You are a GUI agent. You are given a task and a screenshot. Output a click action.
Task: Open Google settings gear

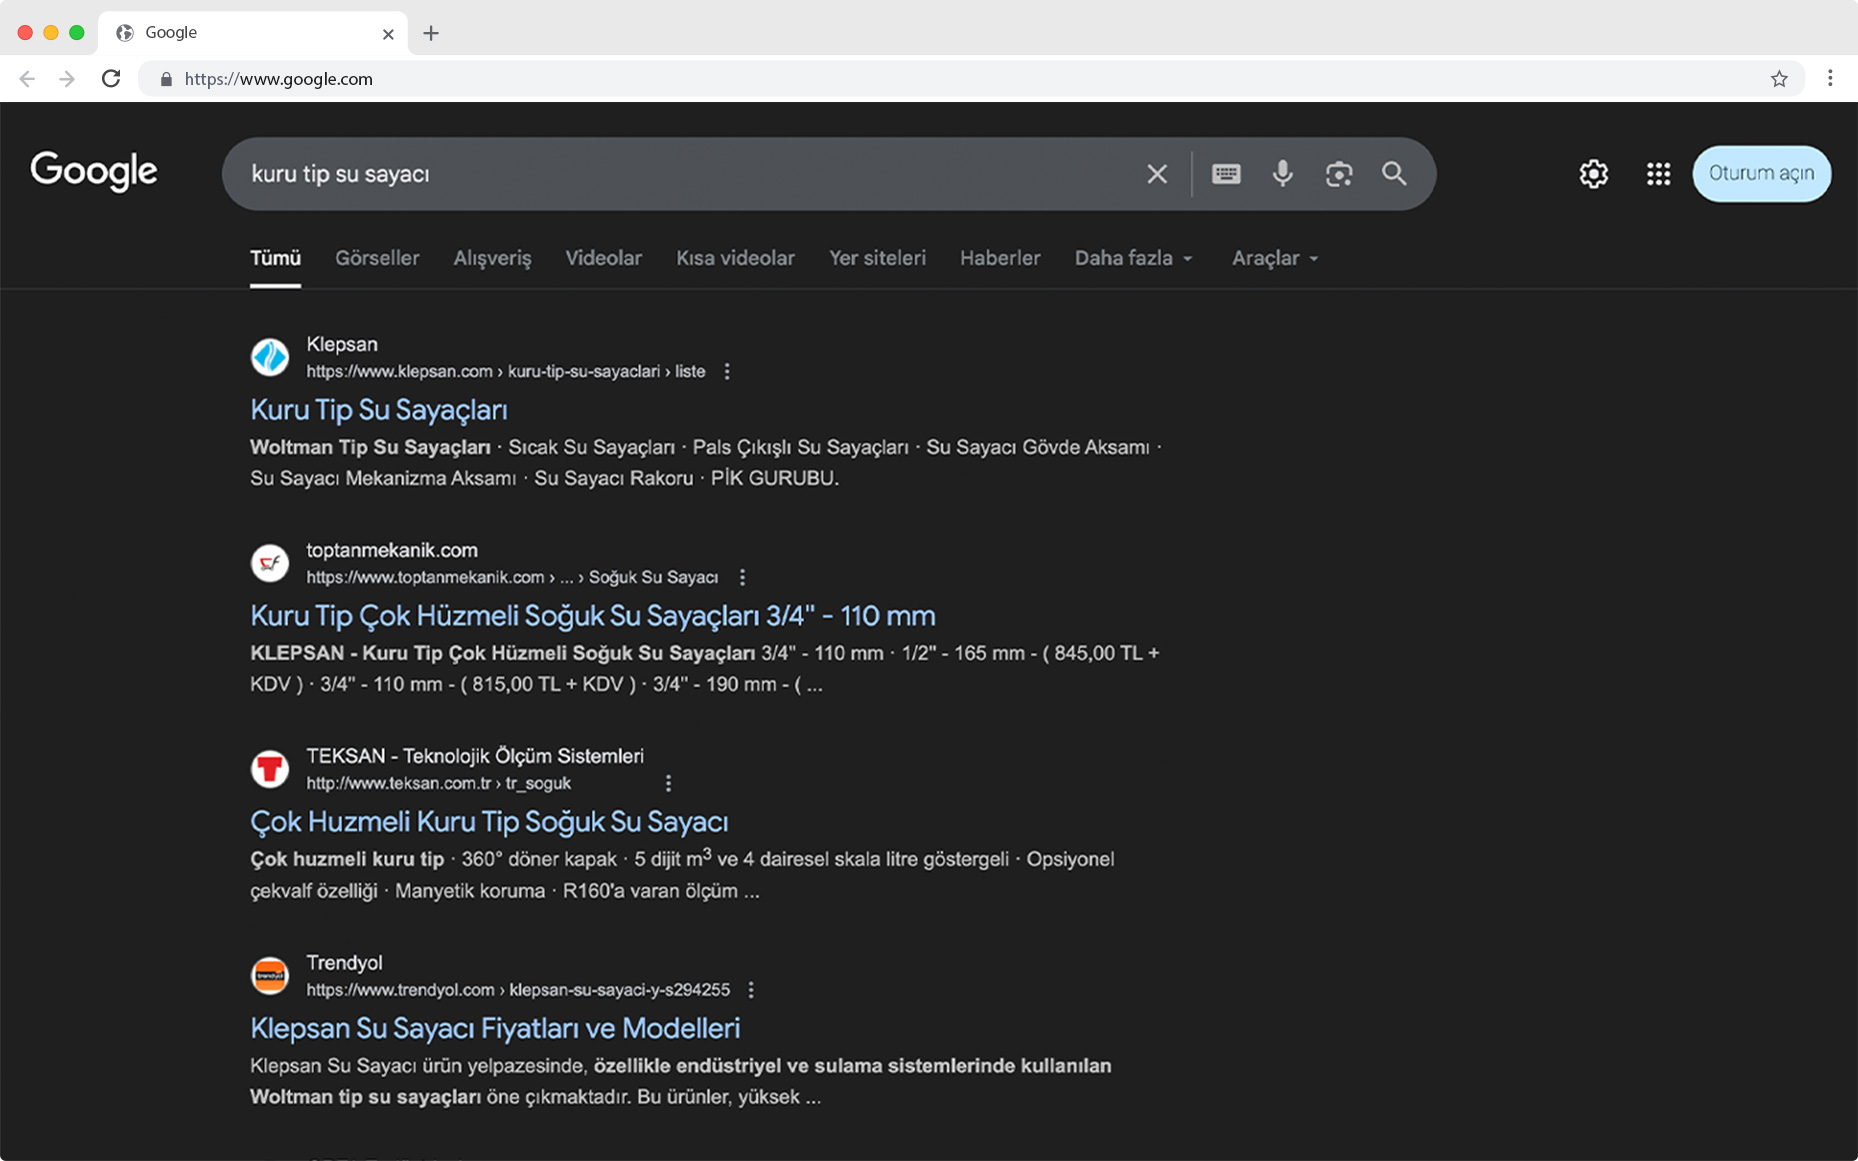click(1593, 174)
